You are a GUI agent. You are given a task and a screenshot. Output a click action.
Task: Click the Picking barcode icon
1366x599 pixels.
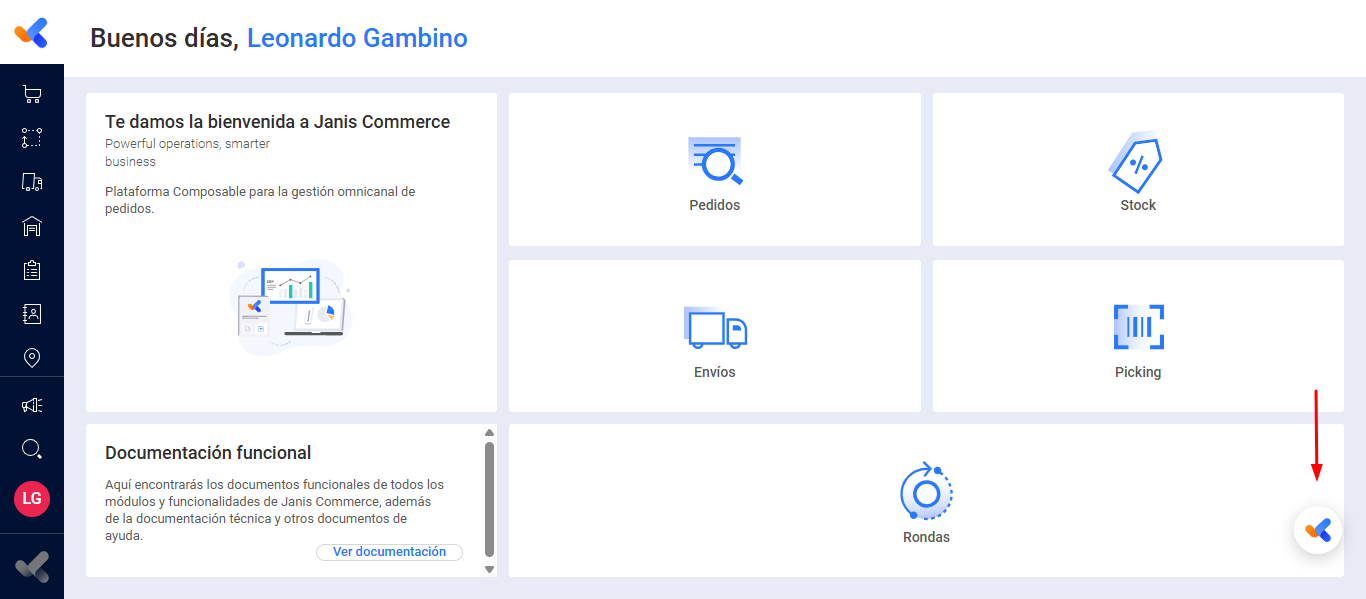click(x=1138, y=327)
